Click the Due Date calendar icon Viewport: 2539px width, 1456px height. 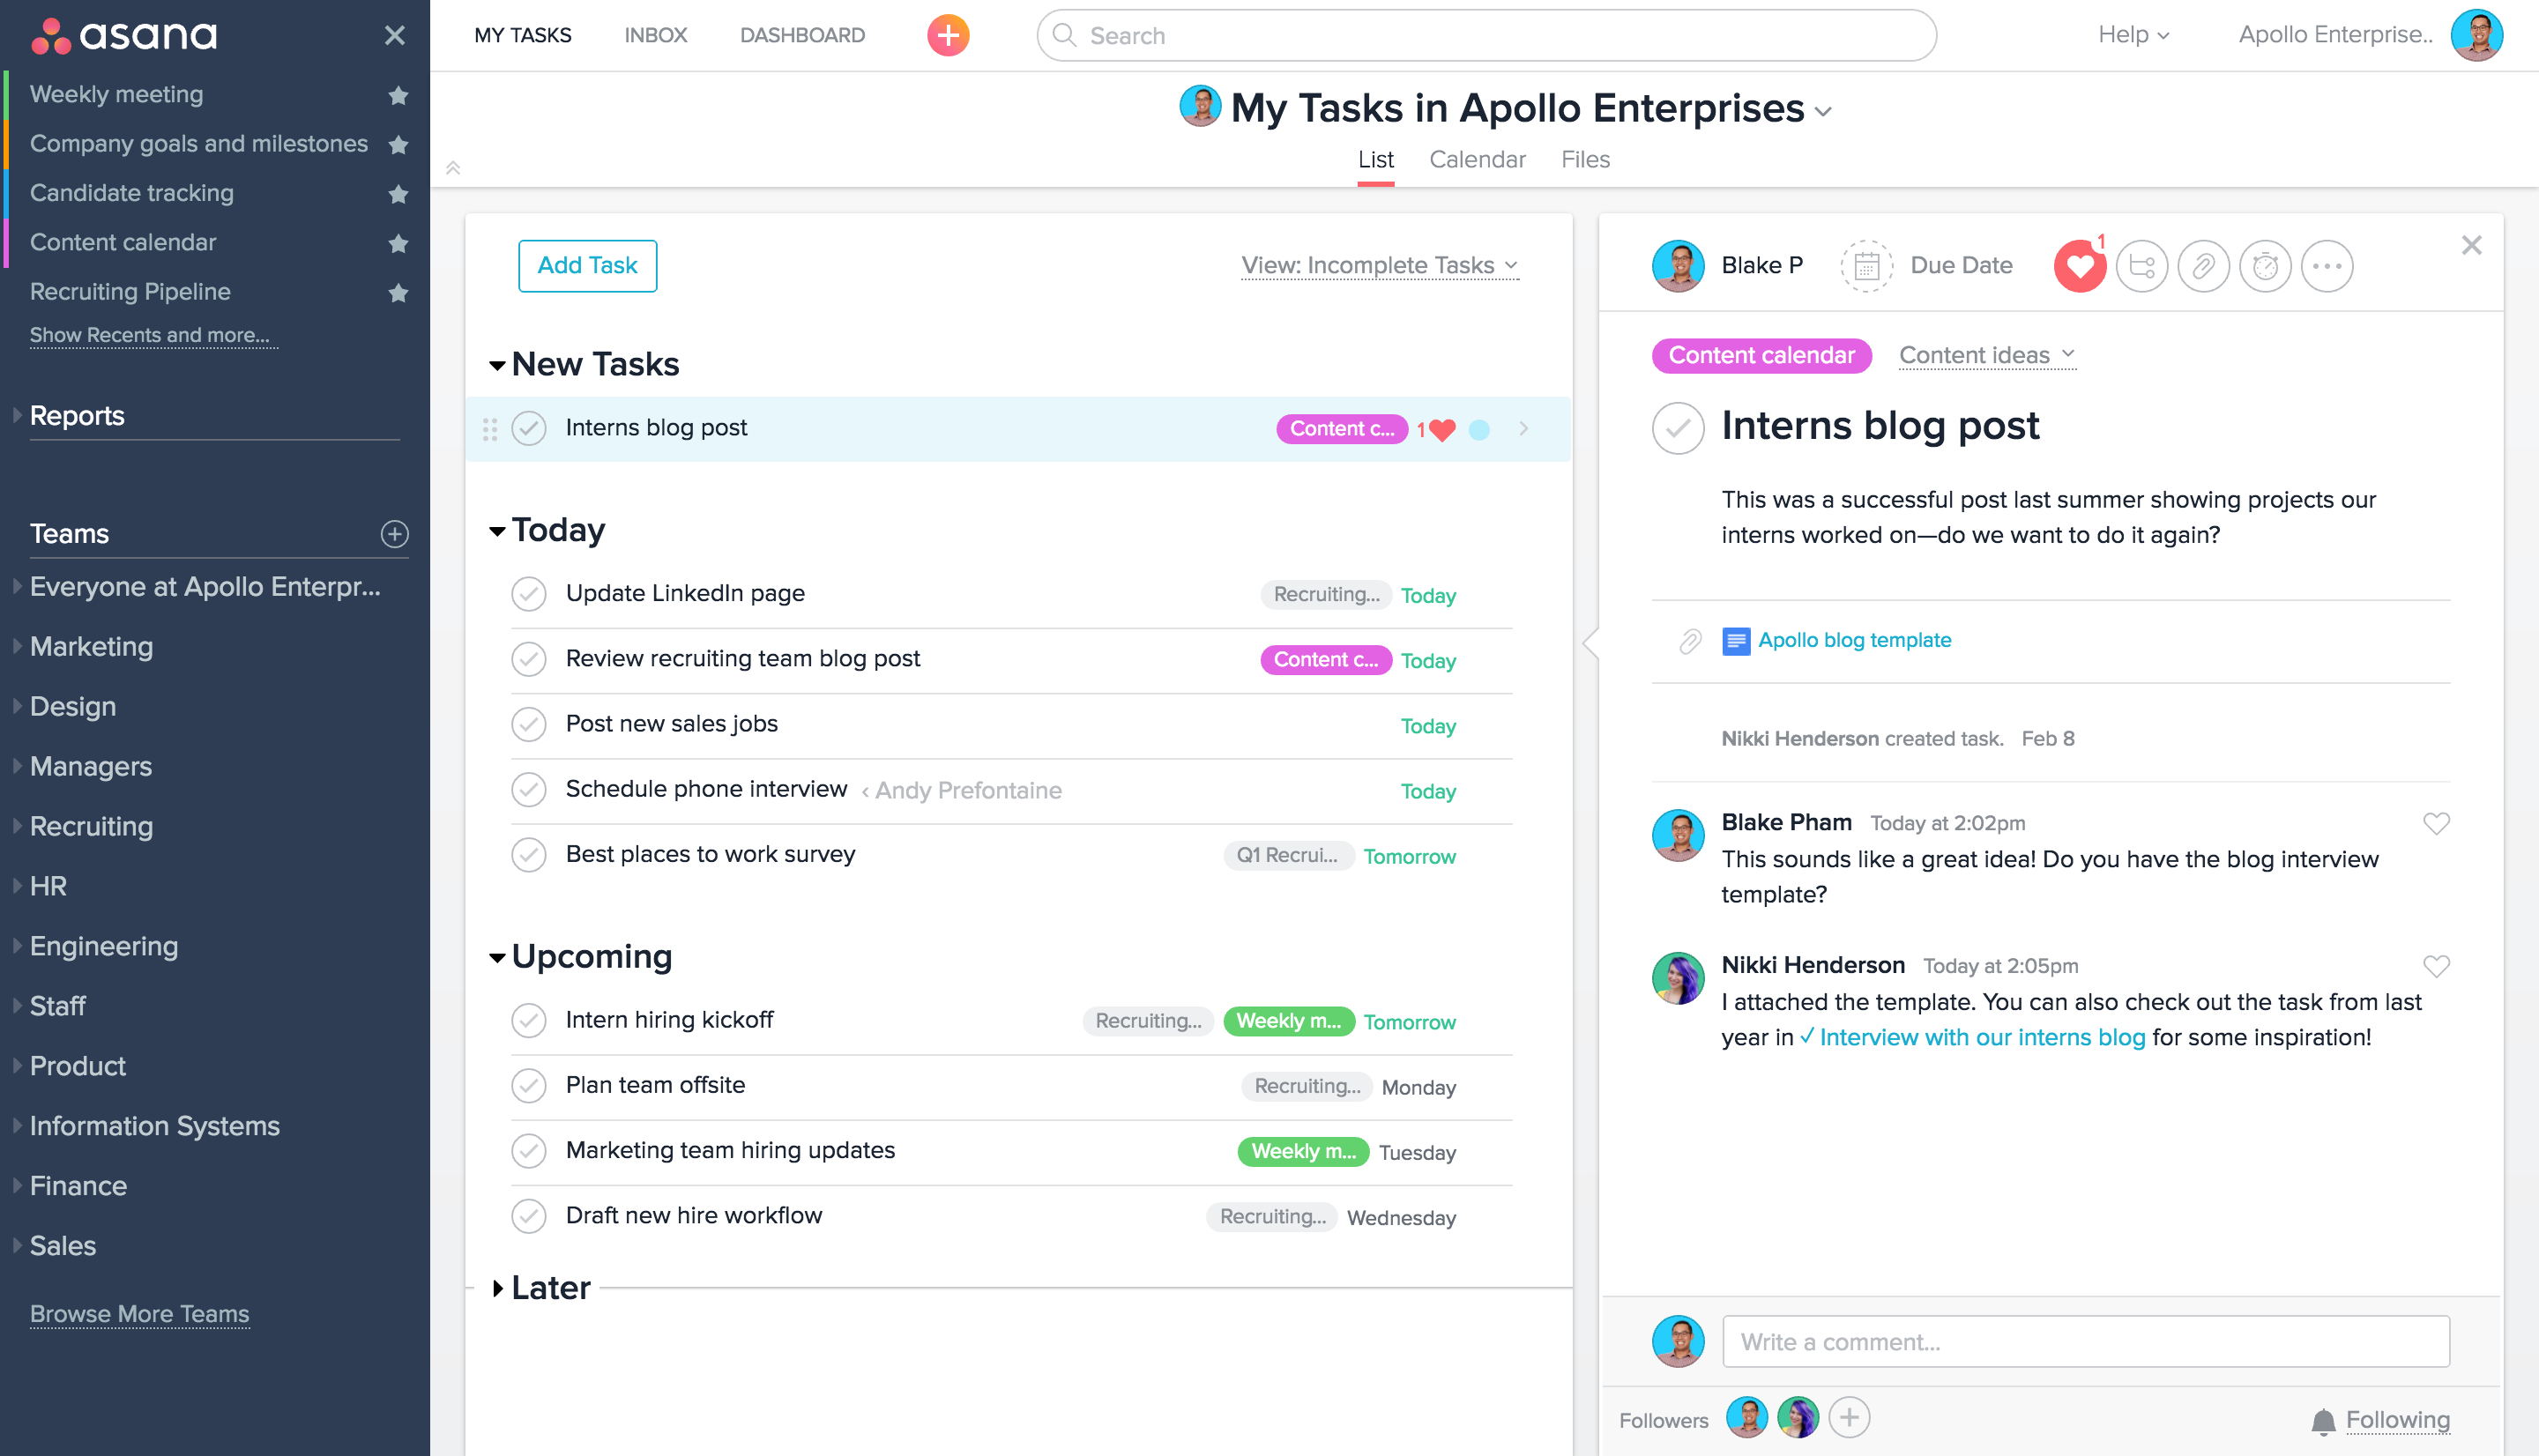pyautogui.click(x=1866, y=266)
